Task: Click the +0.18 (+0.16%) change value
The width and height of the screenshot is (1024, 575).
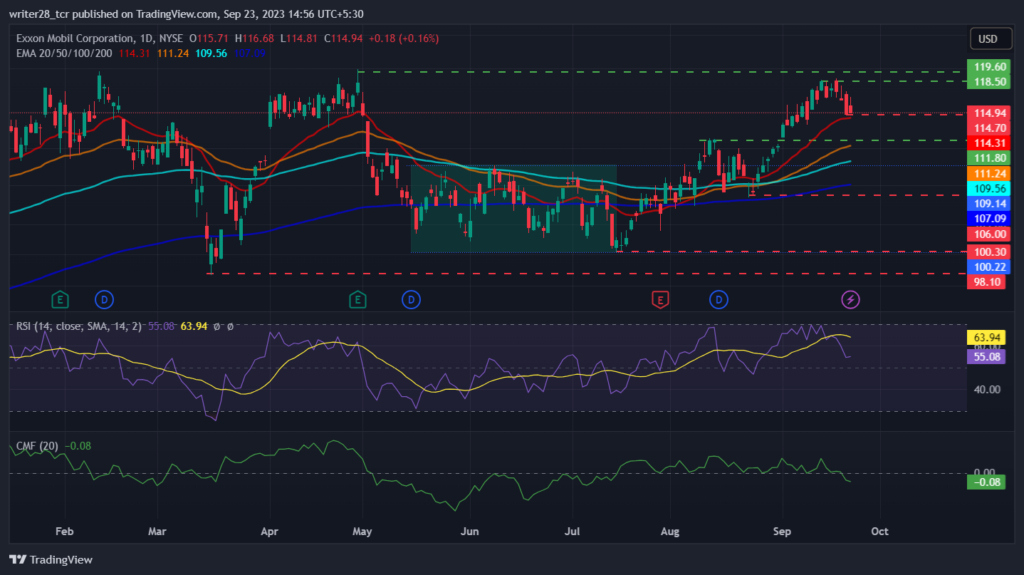Action: (404, 39)
